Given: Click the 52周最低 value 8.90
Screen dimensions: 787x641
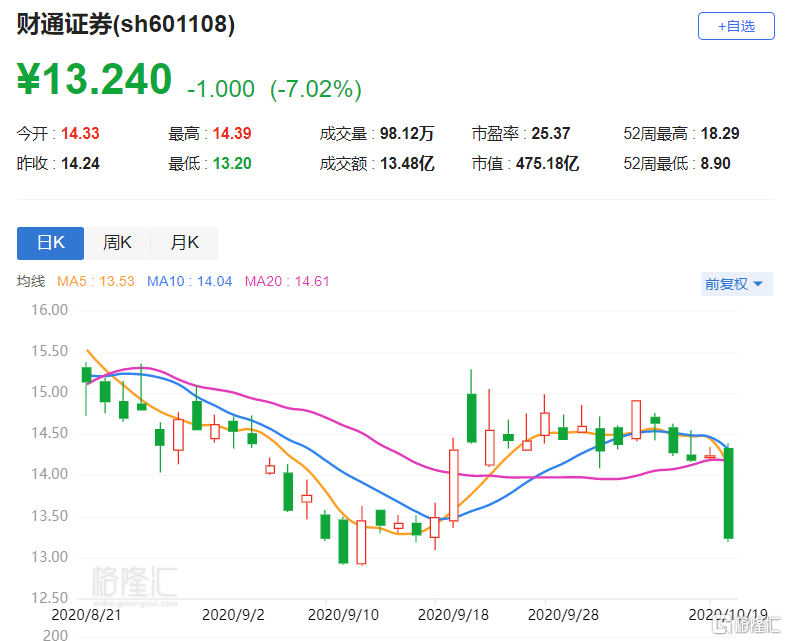Looking at the screenshot, I should coord(715,164).
